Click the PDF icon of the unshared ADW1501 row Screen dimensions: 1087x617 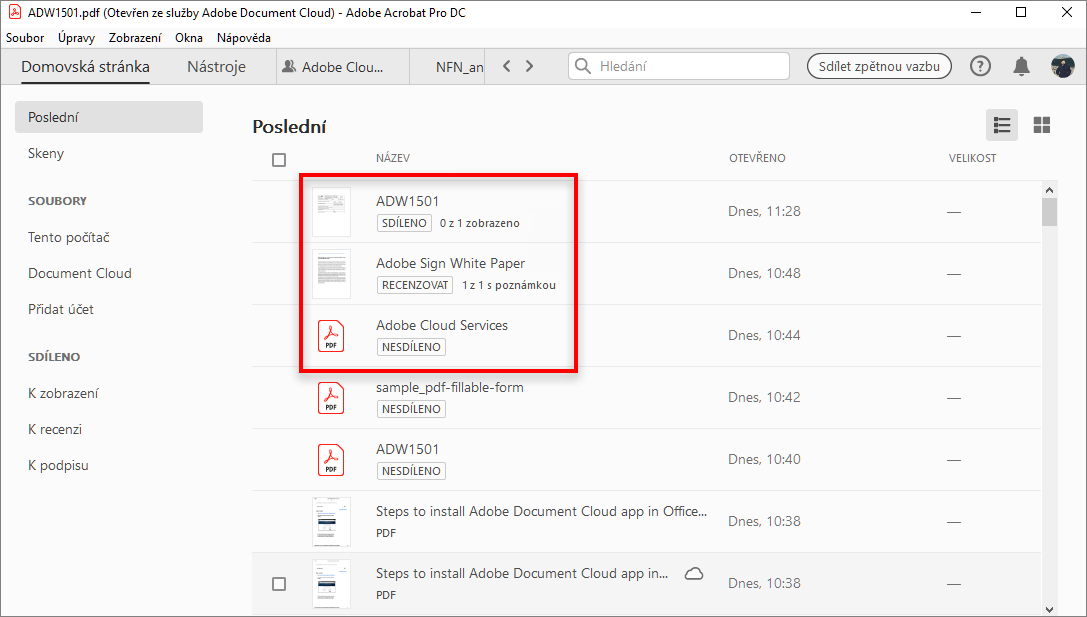click(x=331, y=460)
